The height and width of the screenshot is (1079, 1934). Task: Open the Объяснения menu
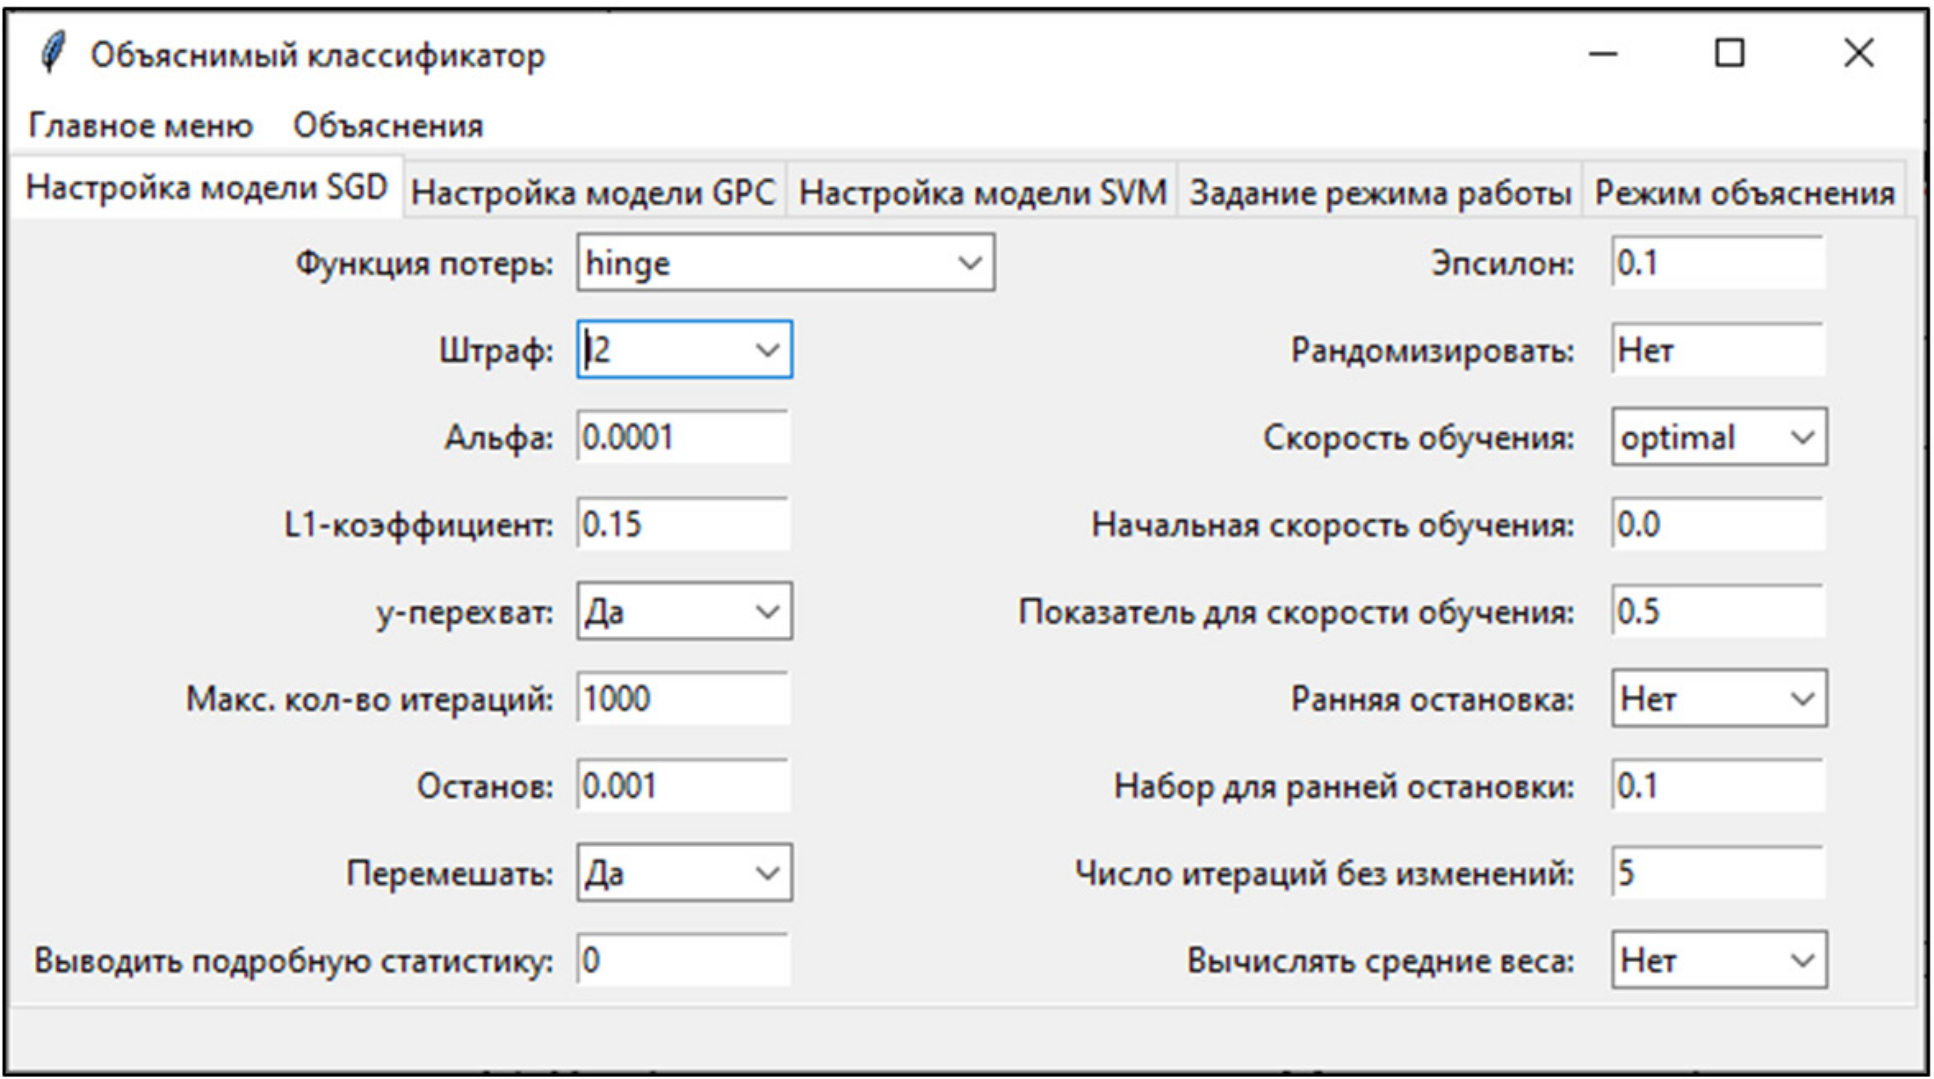coord(387,126)
